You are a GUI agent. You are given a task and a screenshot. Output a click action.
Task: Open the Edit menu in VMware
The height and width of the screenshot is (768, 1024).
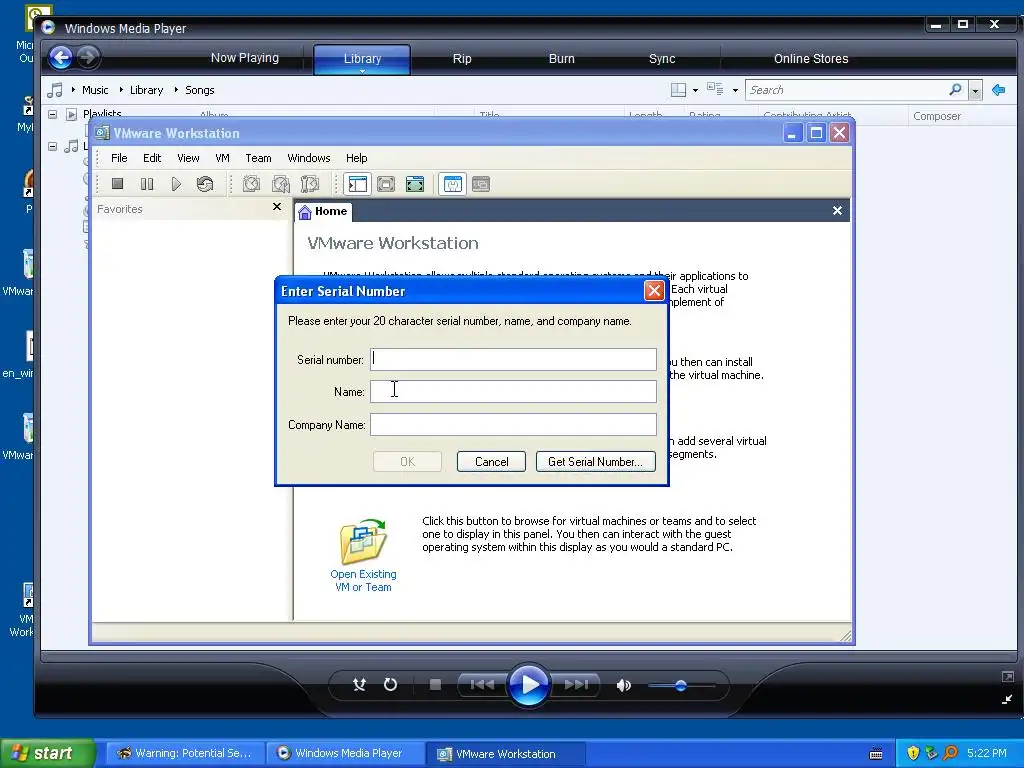tap(152, 158)
